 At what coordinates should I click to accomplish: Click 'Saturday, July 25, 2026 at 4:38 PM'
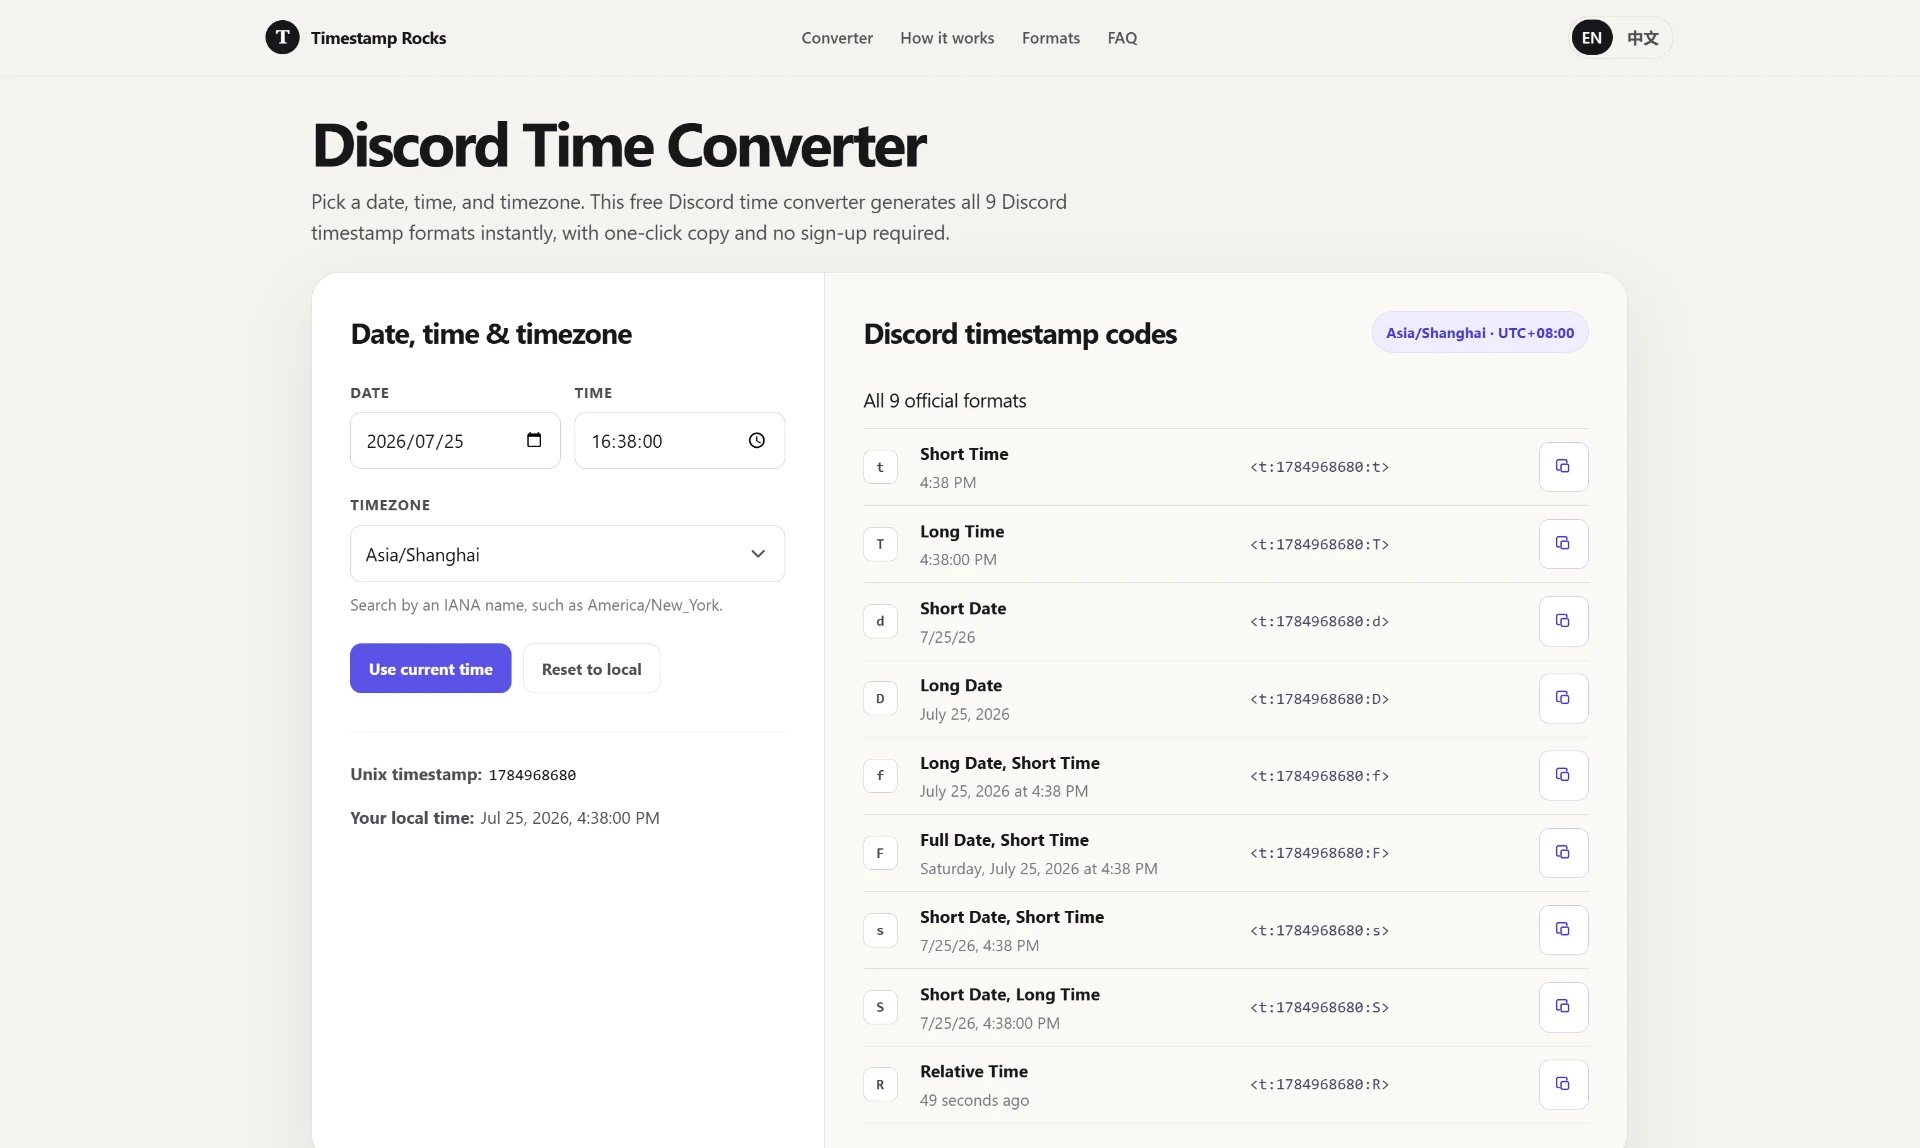[x=1039, y=869]
